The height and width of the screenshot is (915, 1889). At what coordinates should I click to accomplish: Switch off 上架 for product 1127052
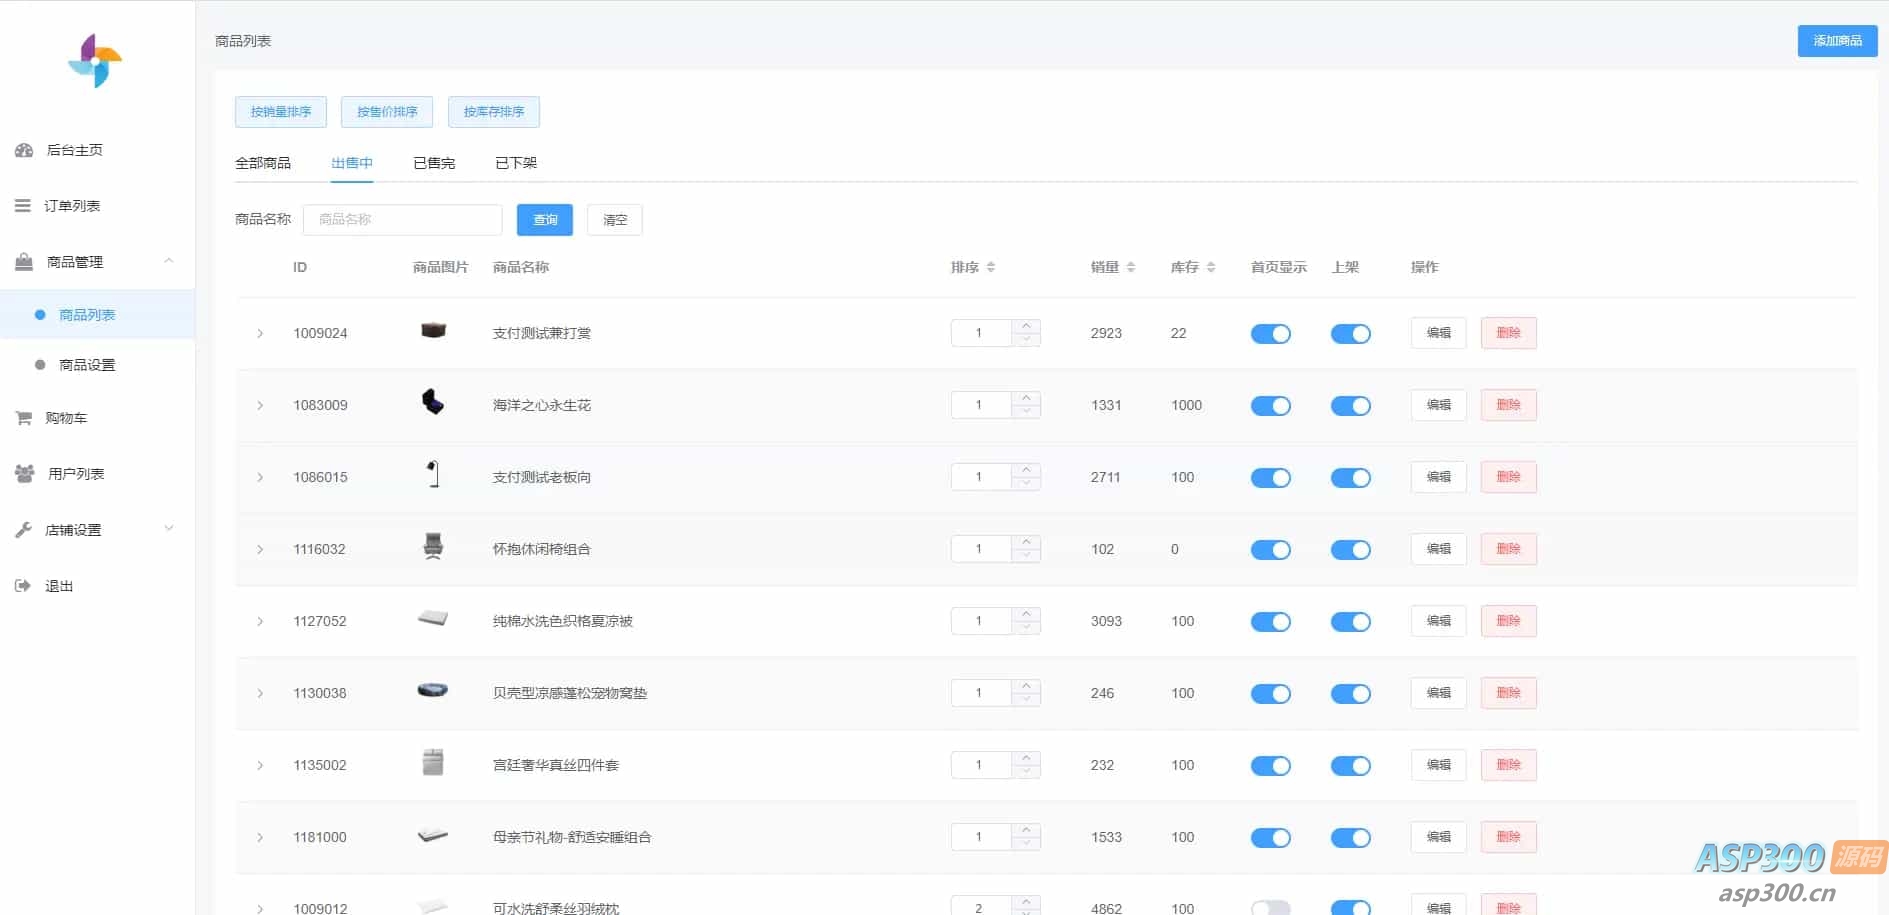1351,622
